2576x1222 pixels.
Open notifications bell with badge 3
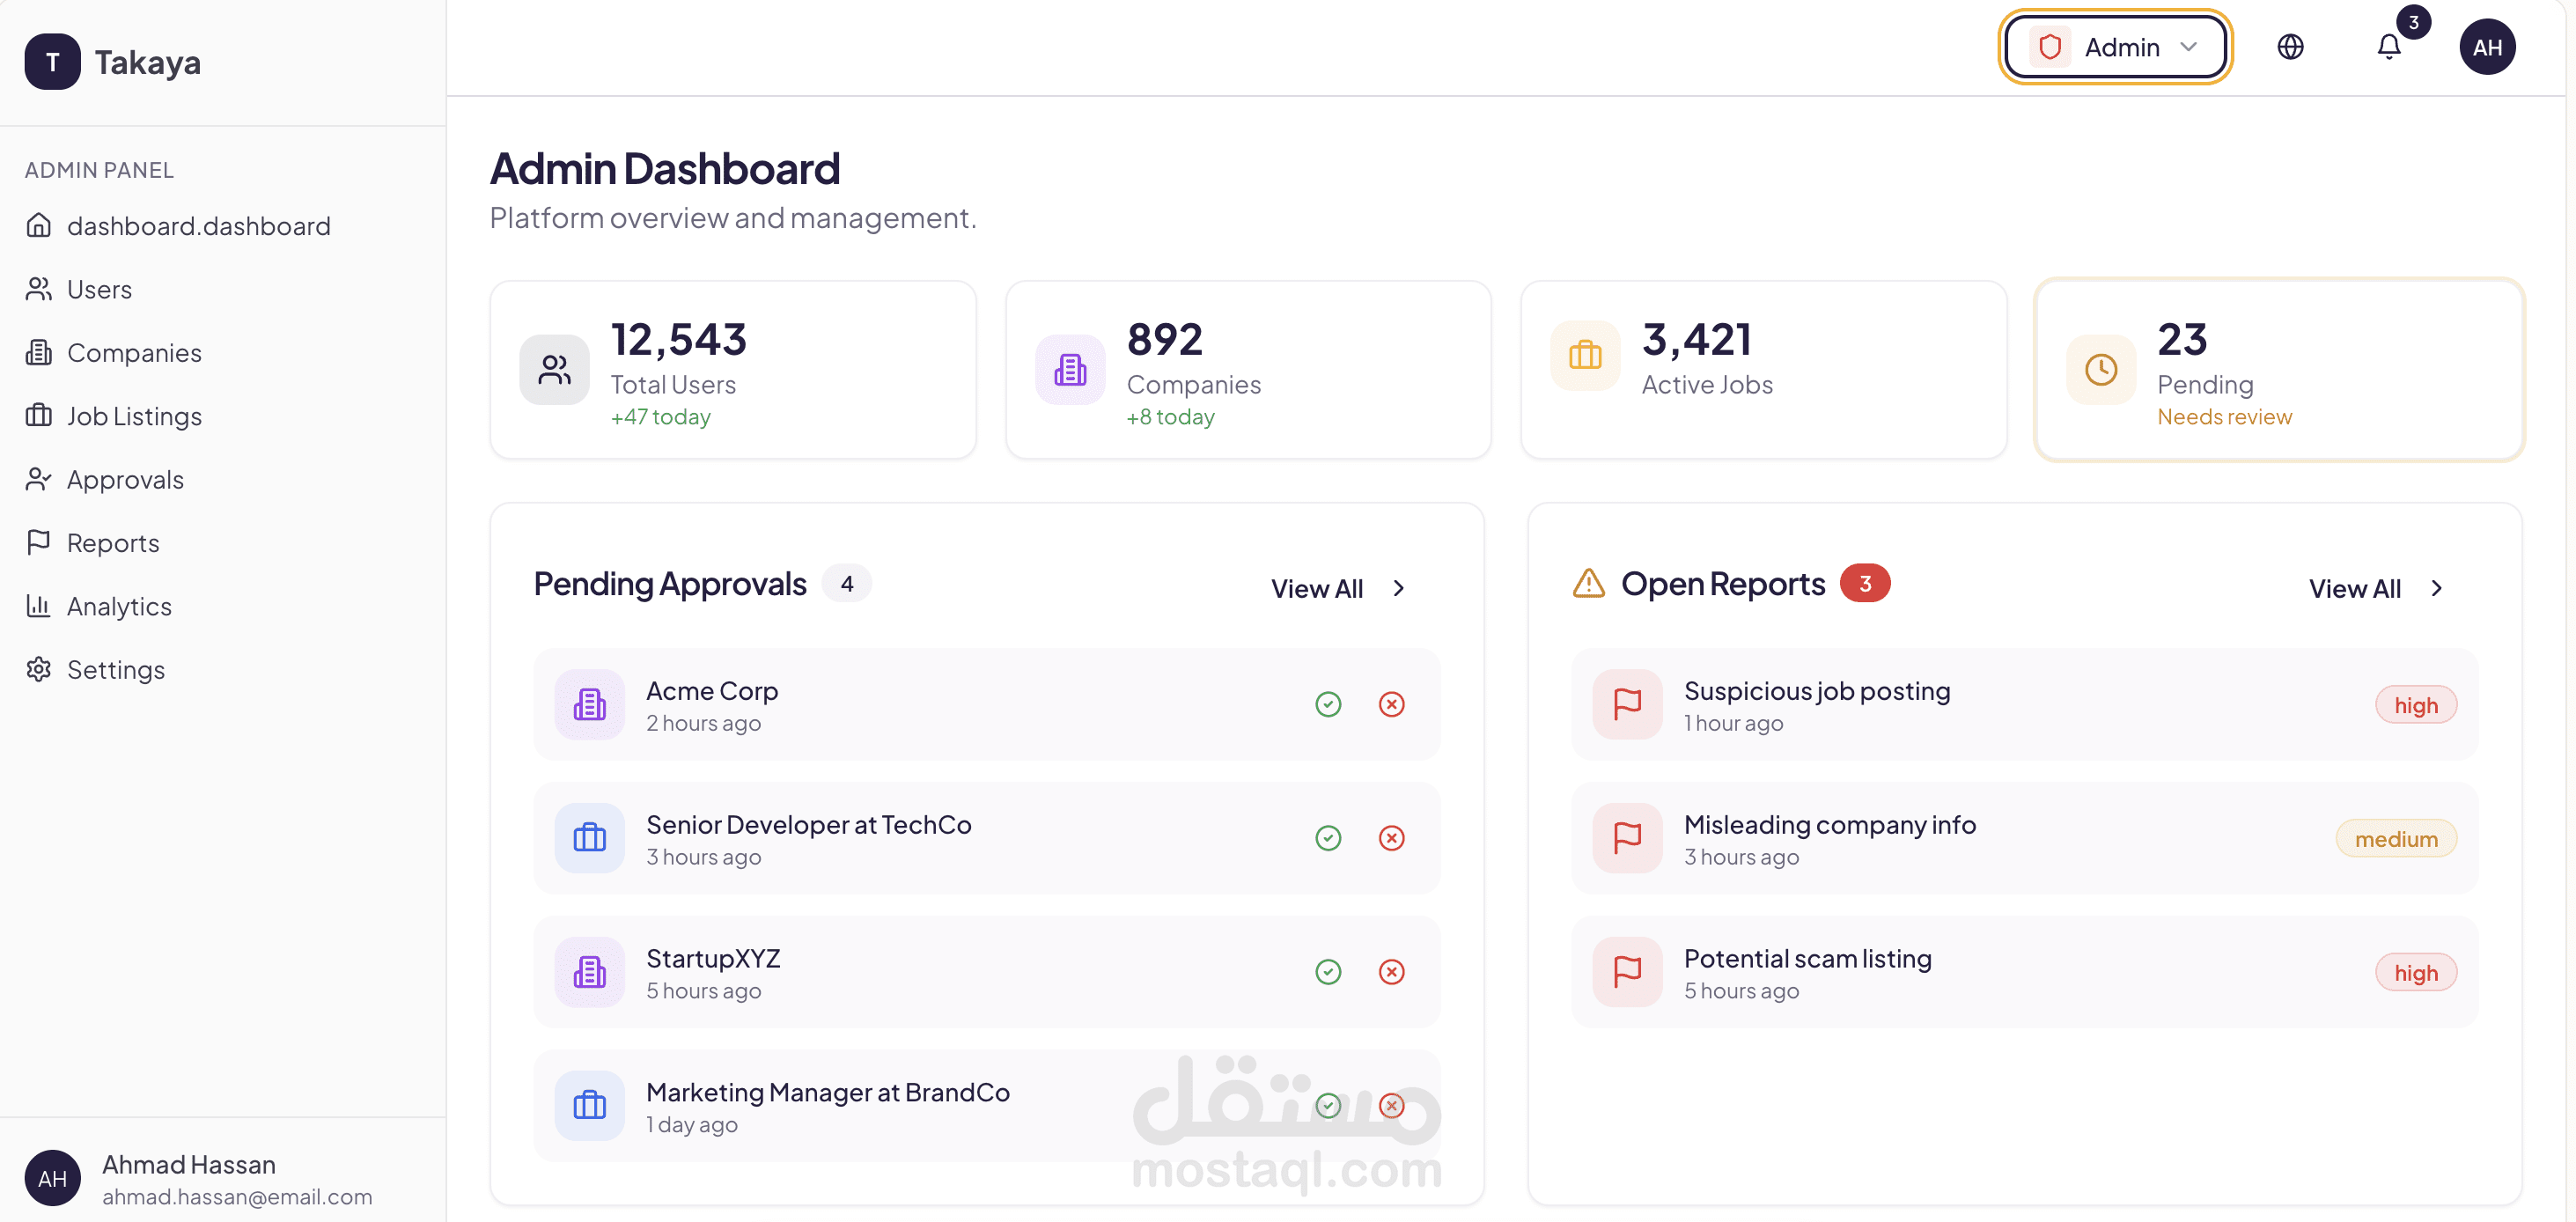click(x=2388, y=47)
